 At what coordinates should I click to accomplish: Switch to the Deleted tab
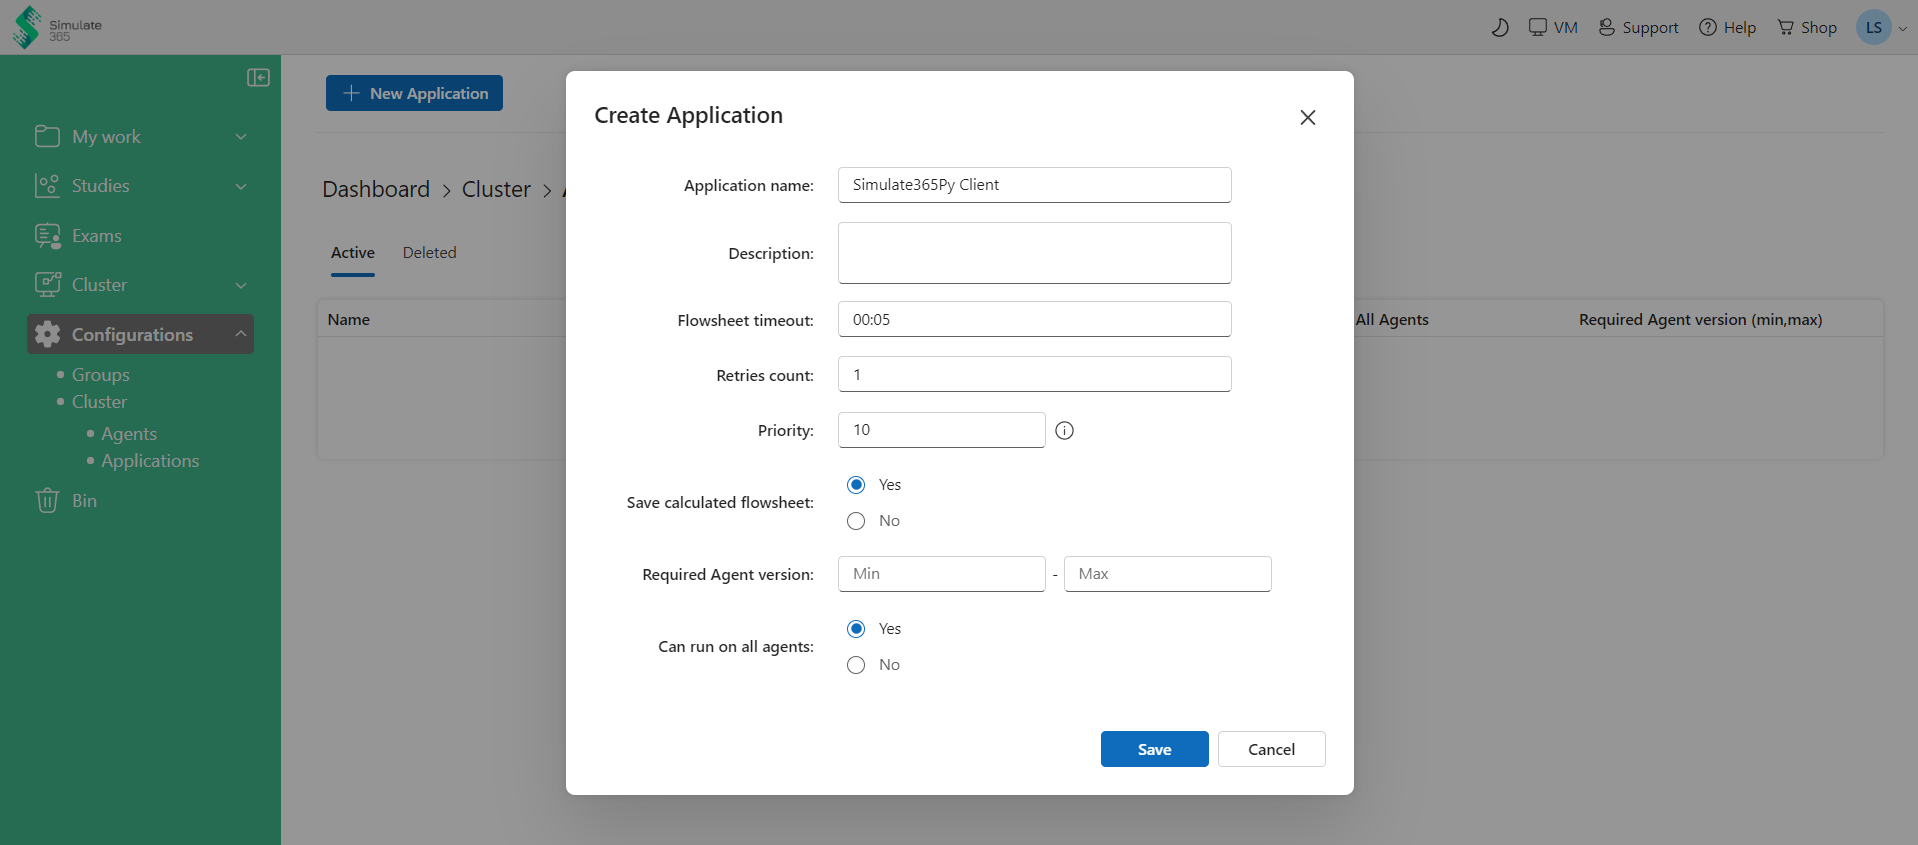(x=430, y=253)
